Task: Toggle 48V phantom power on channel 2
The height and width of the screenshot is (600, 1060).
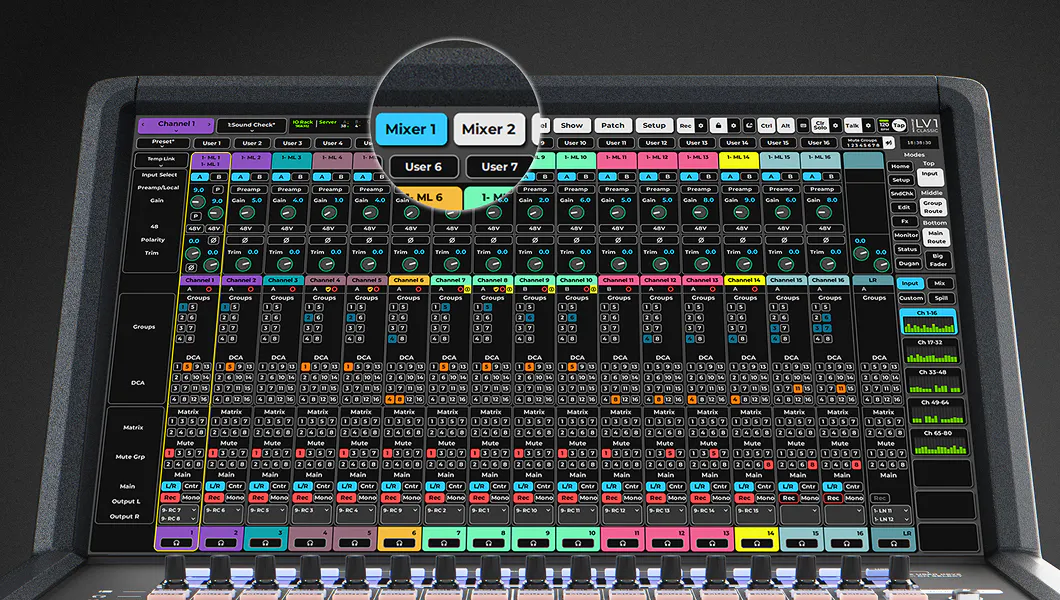Action: coord(245,228)
